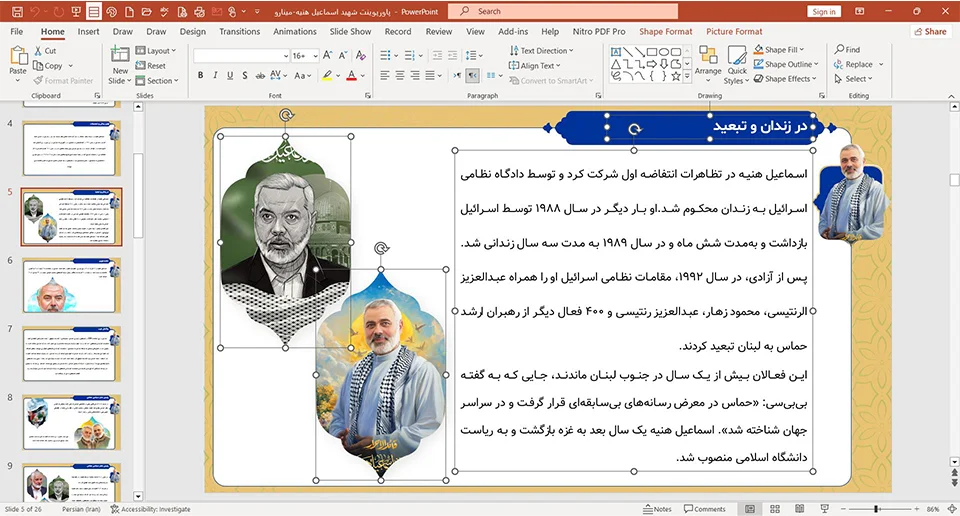Select the text box shape in gallery
Screen dimensions: 960x516
pos(616,52)
